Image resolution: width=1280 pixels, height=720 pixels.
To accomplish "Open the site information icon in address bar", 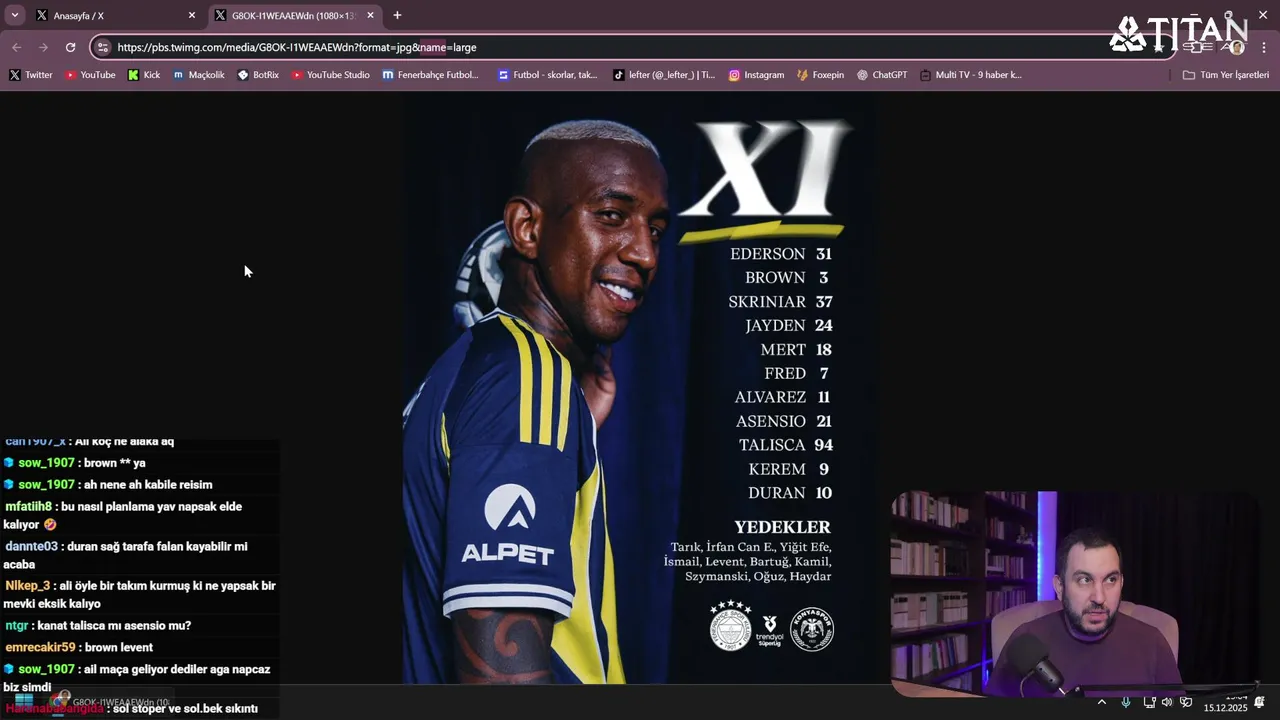I will 102,47.
